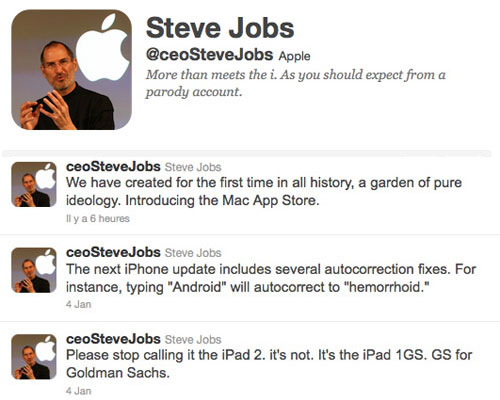This screenshot has width=500, height=400.
Task: Click the large profile avatar image
Action: pos(71,69)
